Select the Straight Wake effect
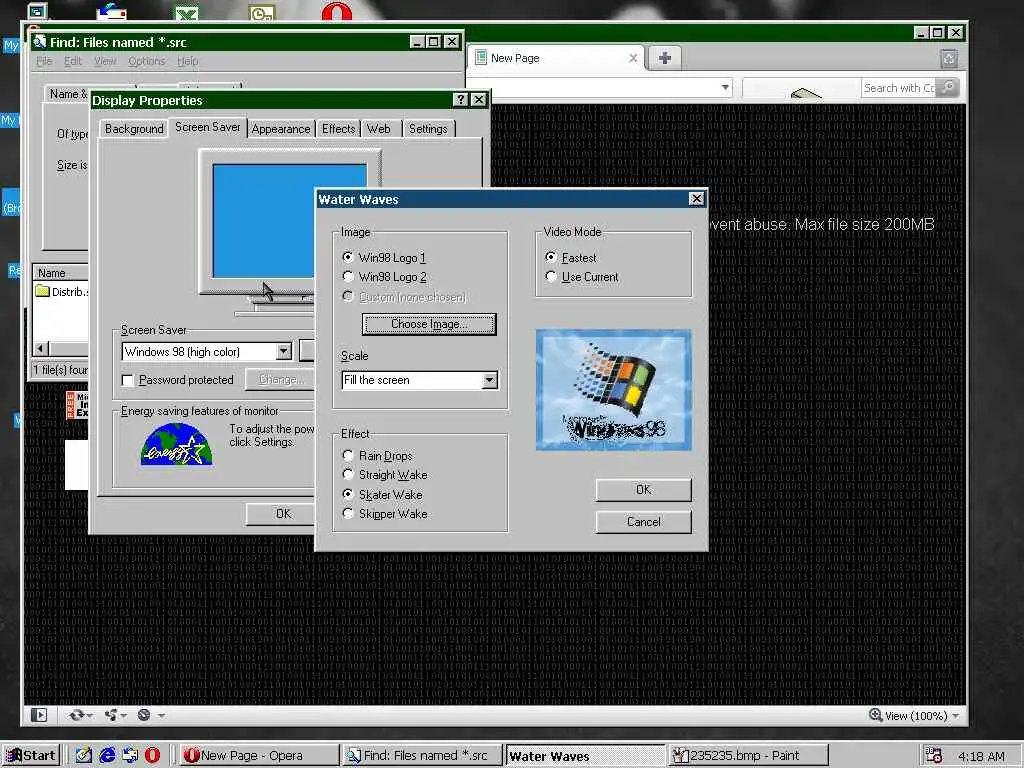 click(x=385, y=475)
